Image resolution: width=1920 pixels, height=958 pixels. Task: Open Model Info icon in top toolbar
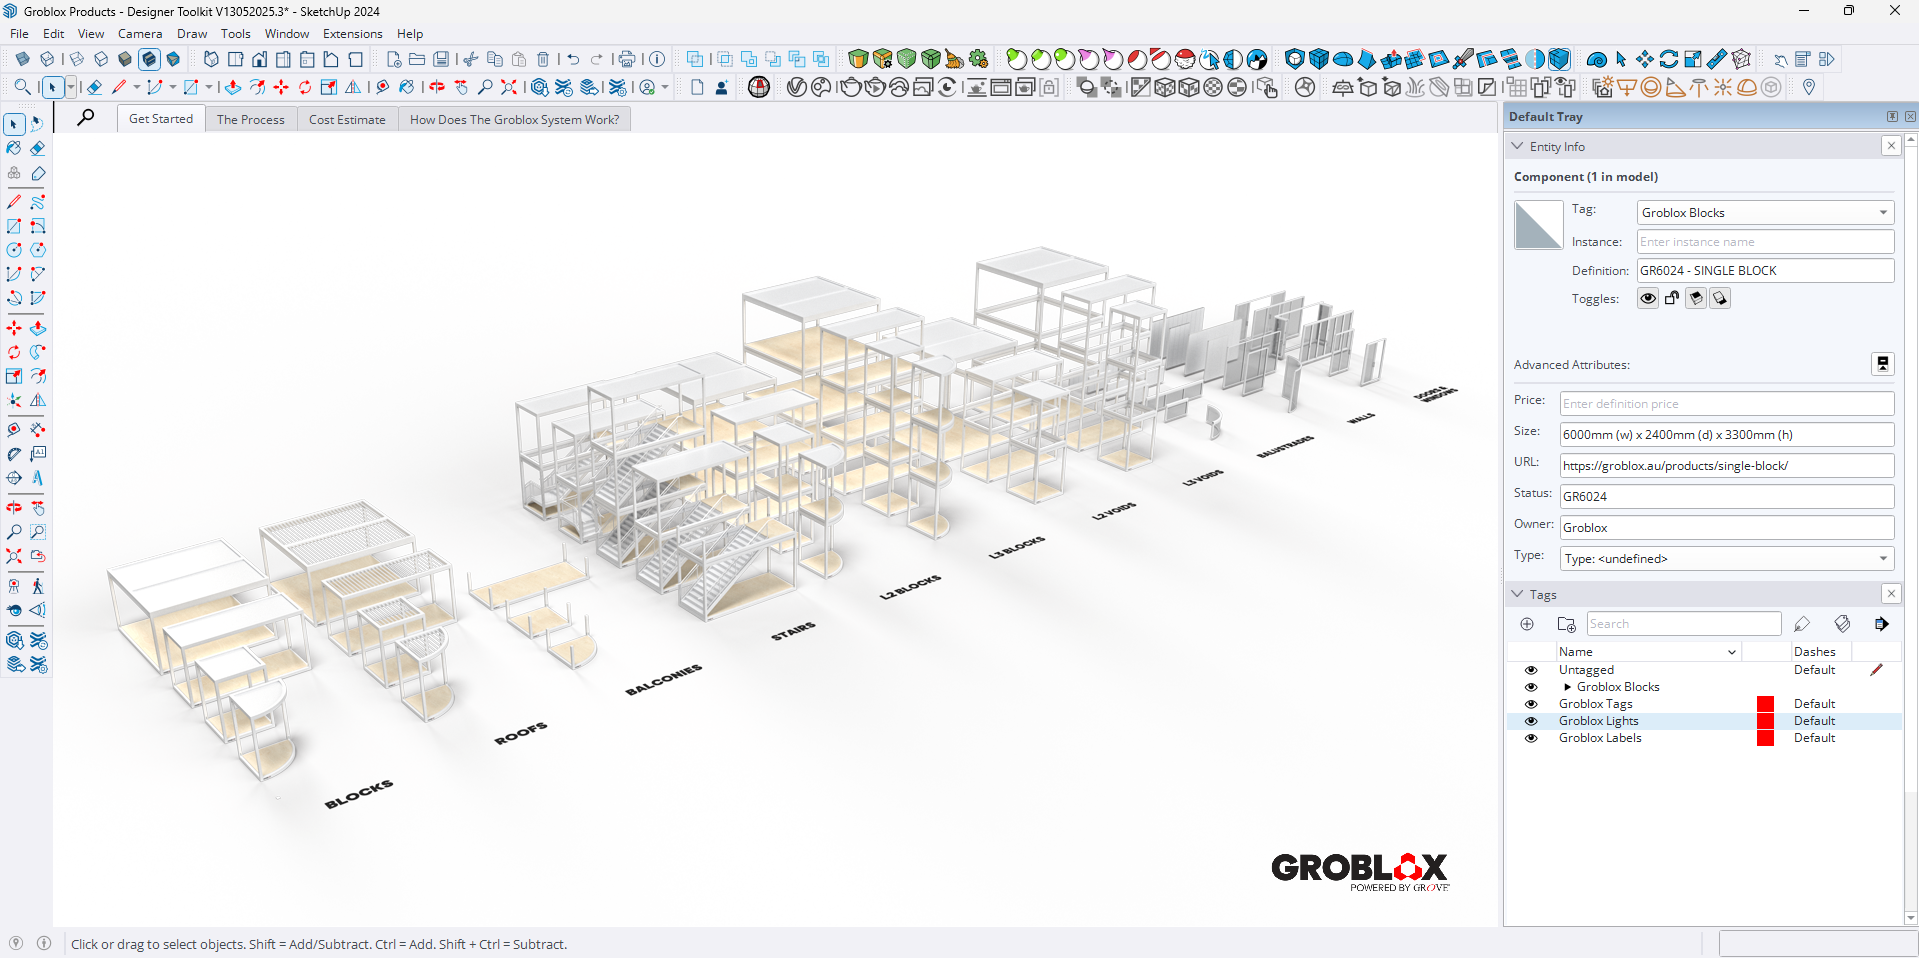coord(657,59)
